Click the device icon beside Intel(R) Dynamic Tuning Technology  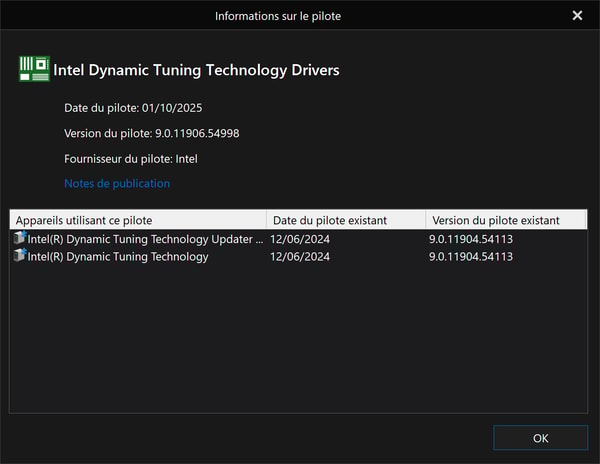pyautogui.click(x=20, y=255)
